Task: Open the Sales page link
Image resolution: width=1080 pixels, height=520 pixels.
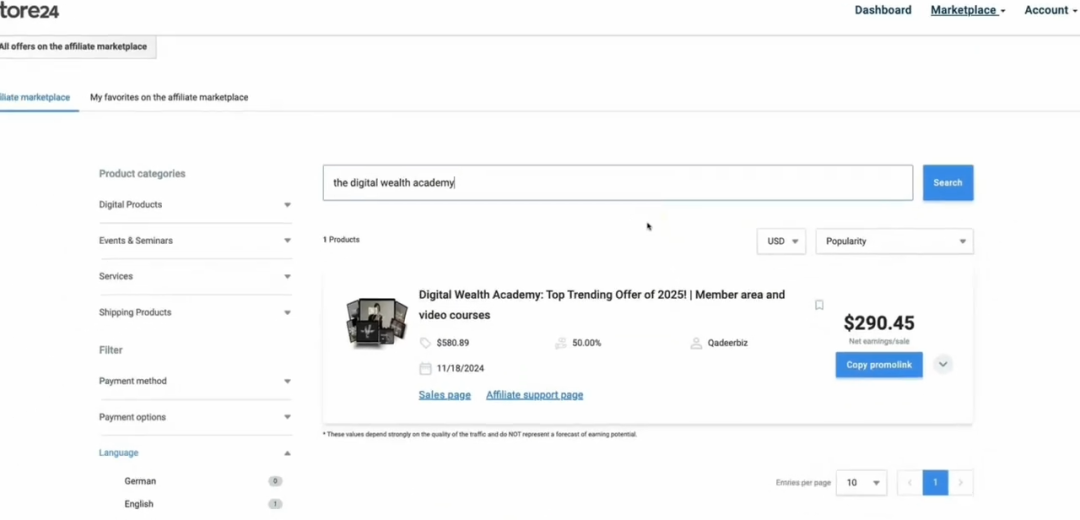Action: [x=444, y=395]
